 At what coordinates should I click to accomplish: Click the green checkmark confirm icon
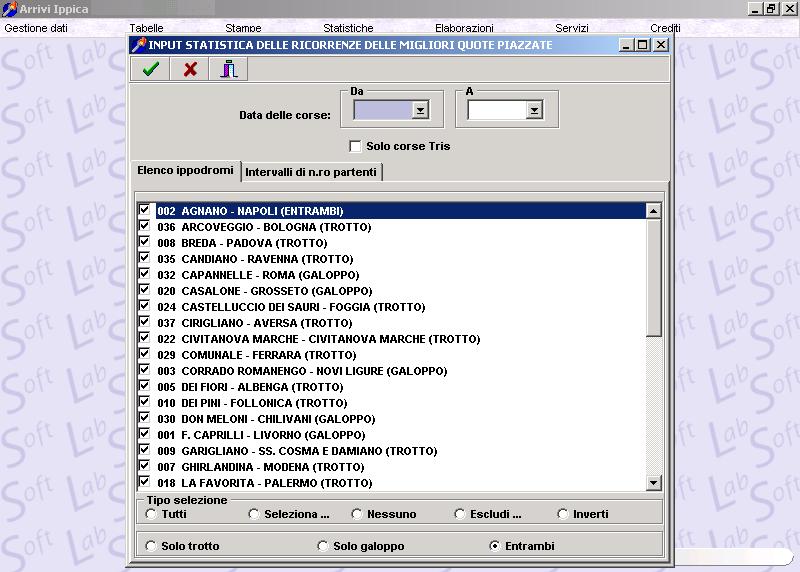coord(150,69)
